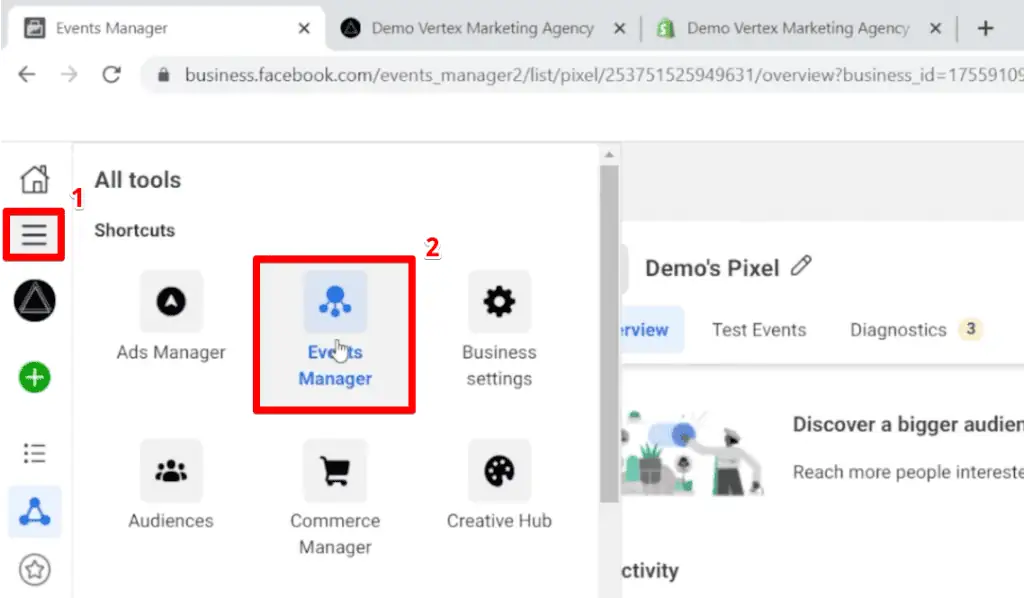Image resolution: width=1024 pixels, height=598 pixels.
Task: Toggle the All tools hamburger menu
Action: [x=34, y=235]
